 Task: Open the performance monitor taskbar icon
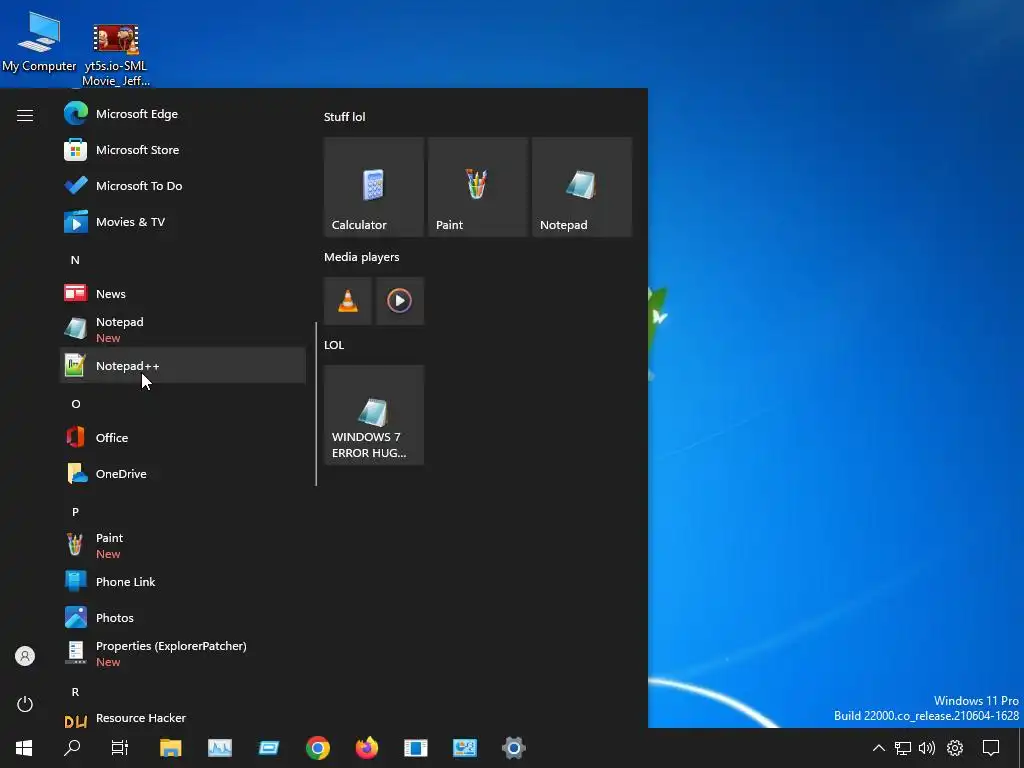219,748
